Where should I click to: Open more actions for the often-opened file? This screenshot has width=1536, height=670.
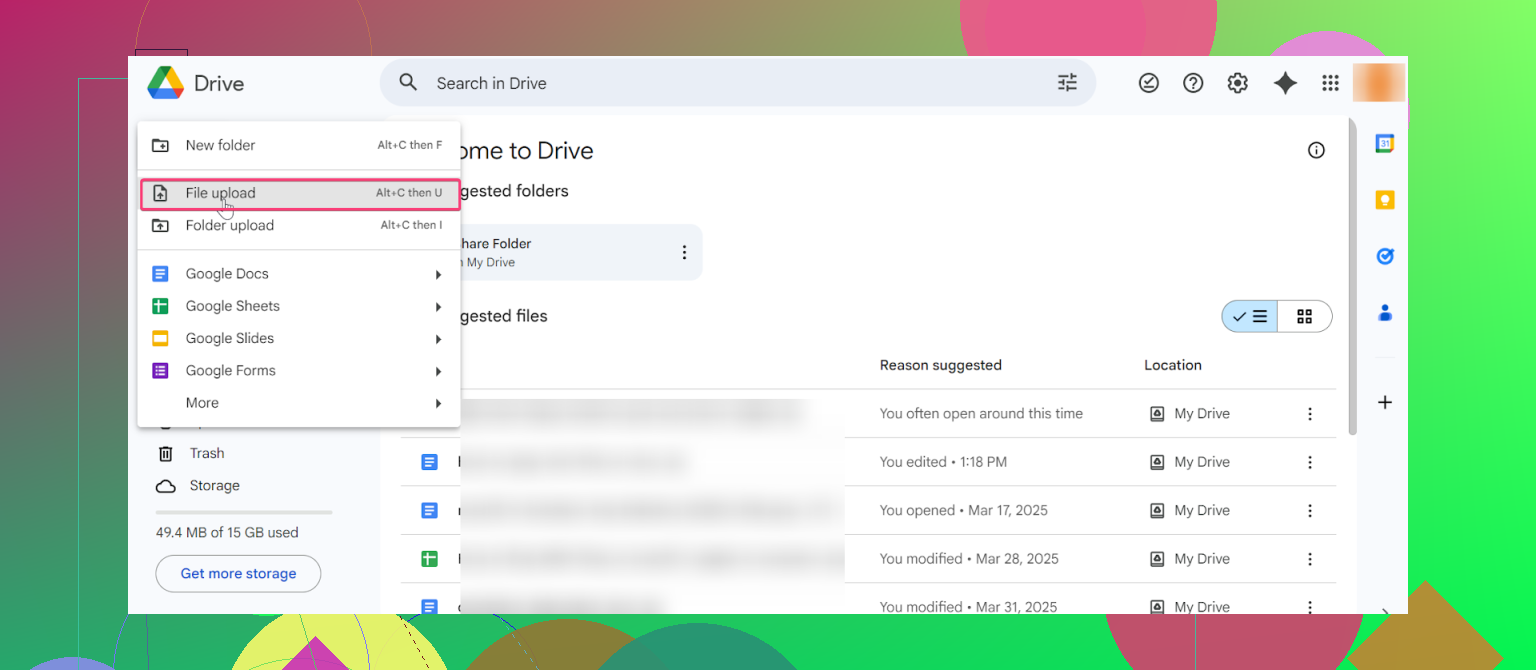tap(1309, 414)
